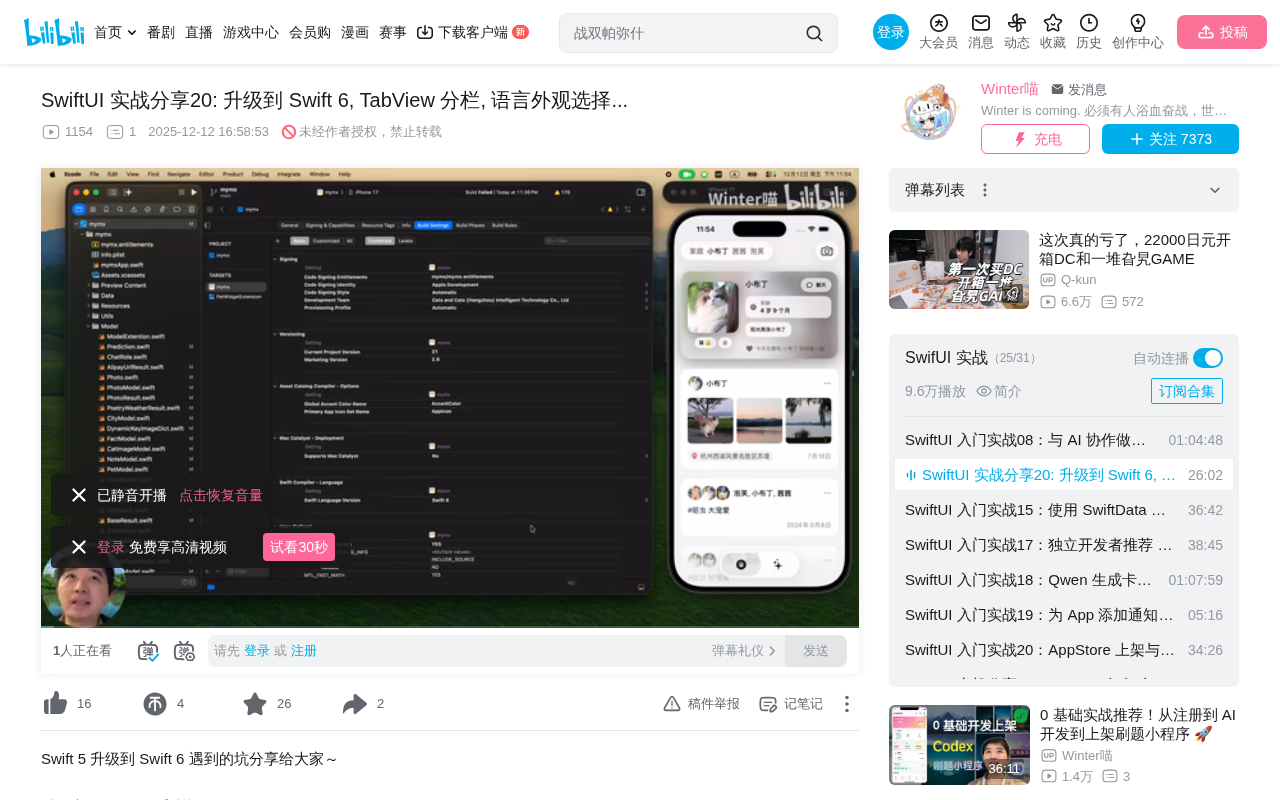The width and height of the screenshot is (1280, 800).
Task: Click the 下载客户端 download icon
Action: click(425, 32)
